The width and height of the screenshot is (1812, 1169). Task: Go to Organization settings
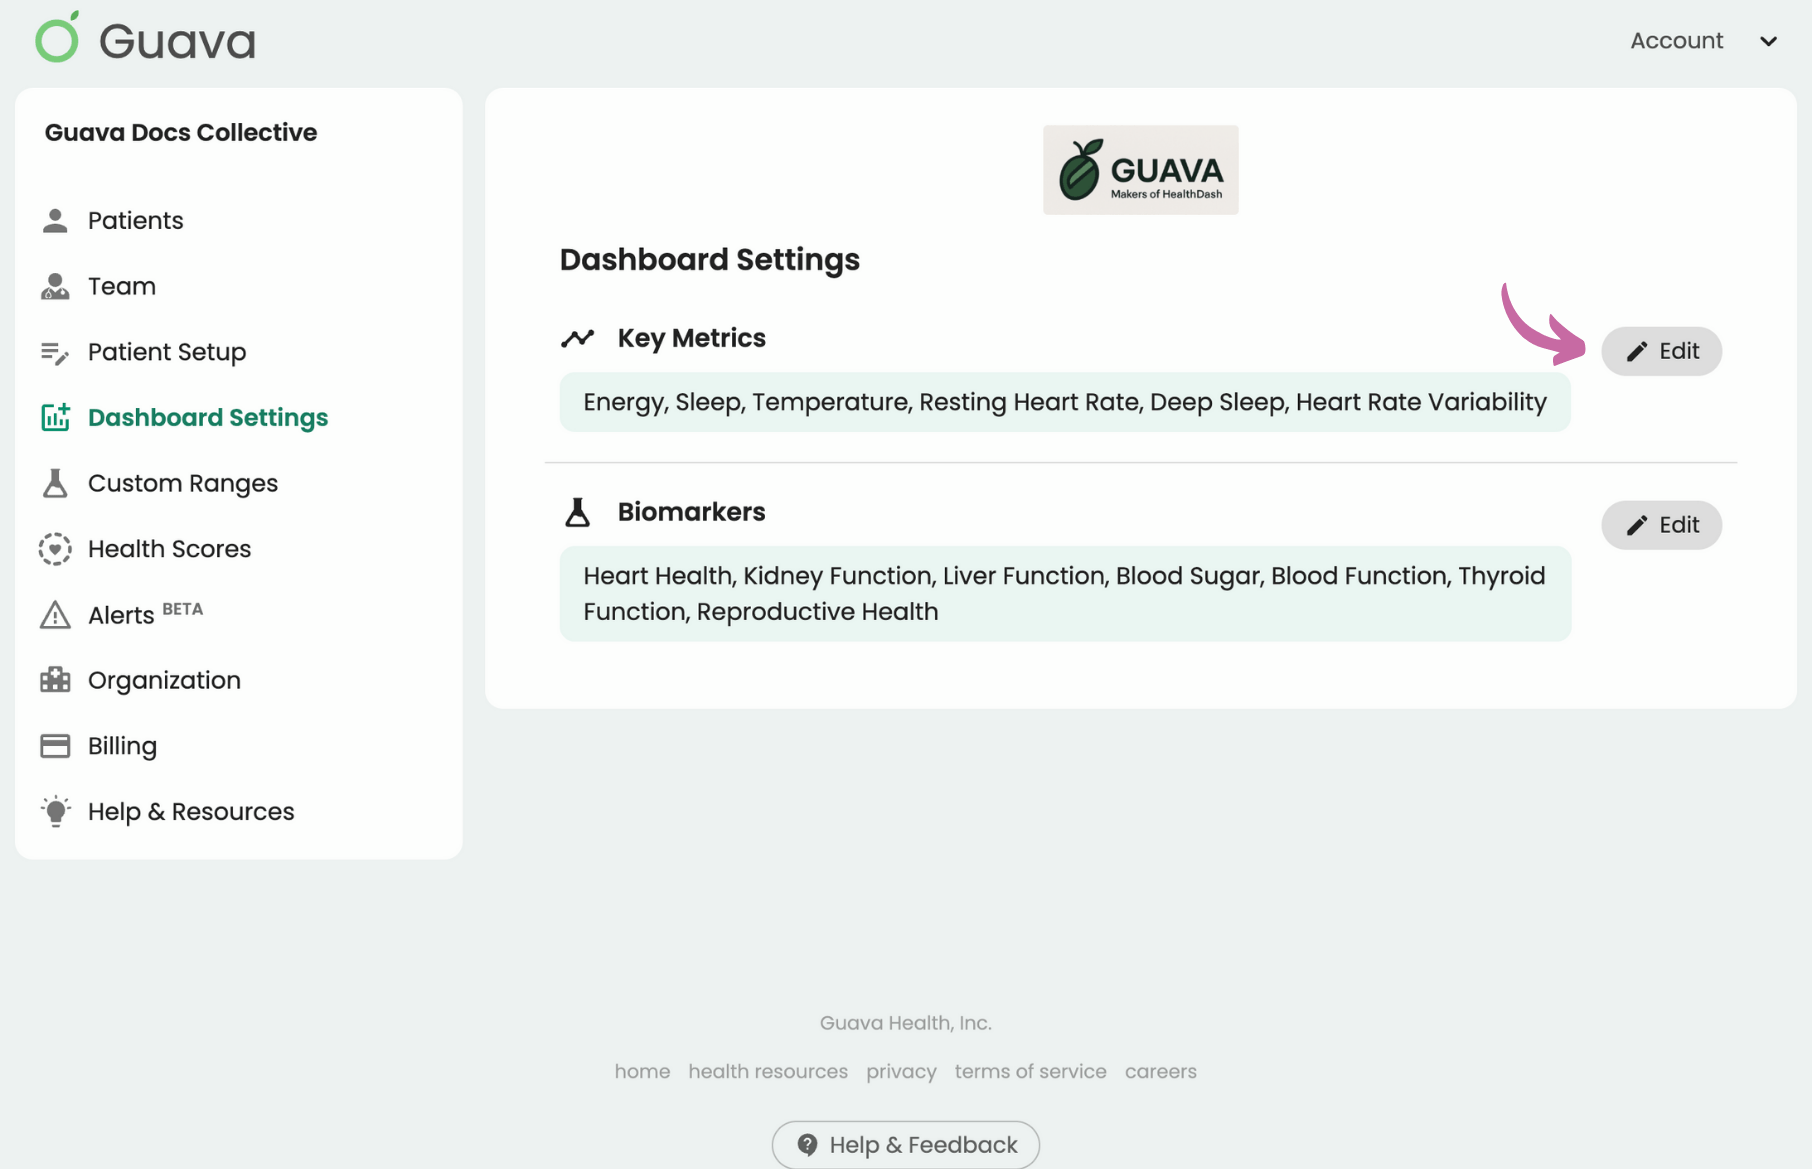(x=164, y=680)
